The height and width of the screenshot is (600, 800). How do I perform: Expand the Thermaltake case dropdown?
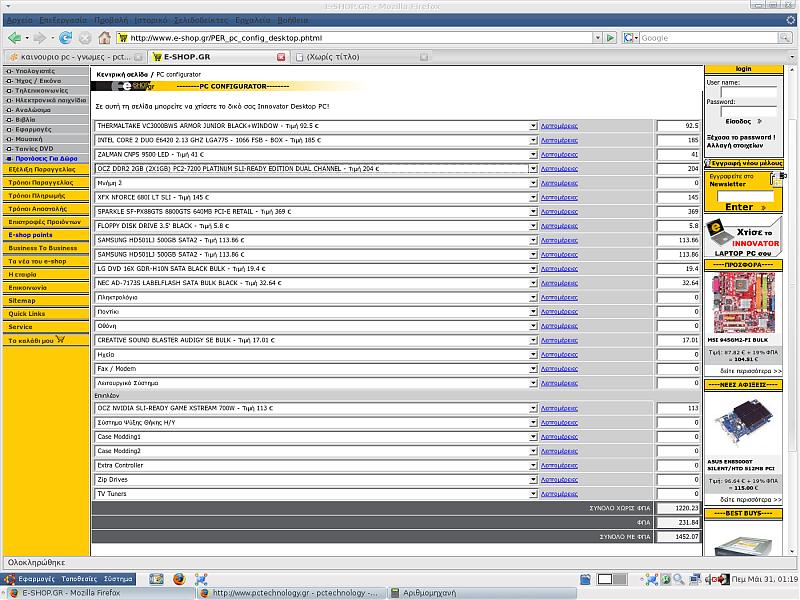pyautogui.click(x=533, y=126)
